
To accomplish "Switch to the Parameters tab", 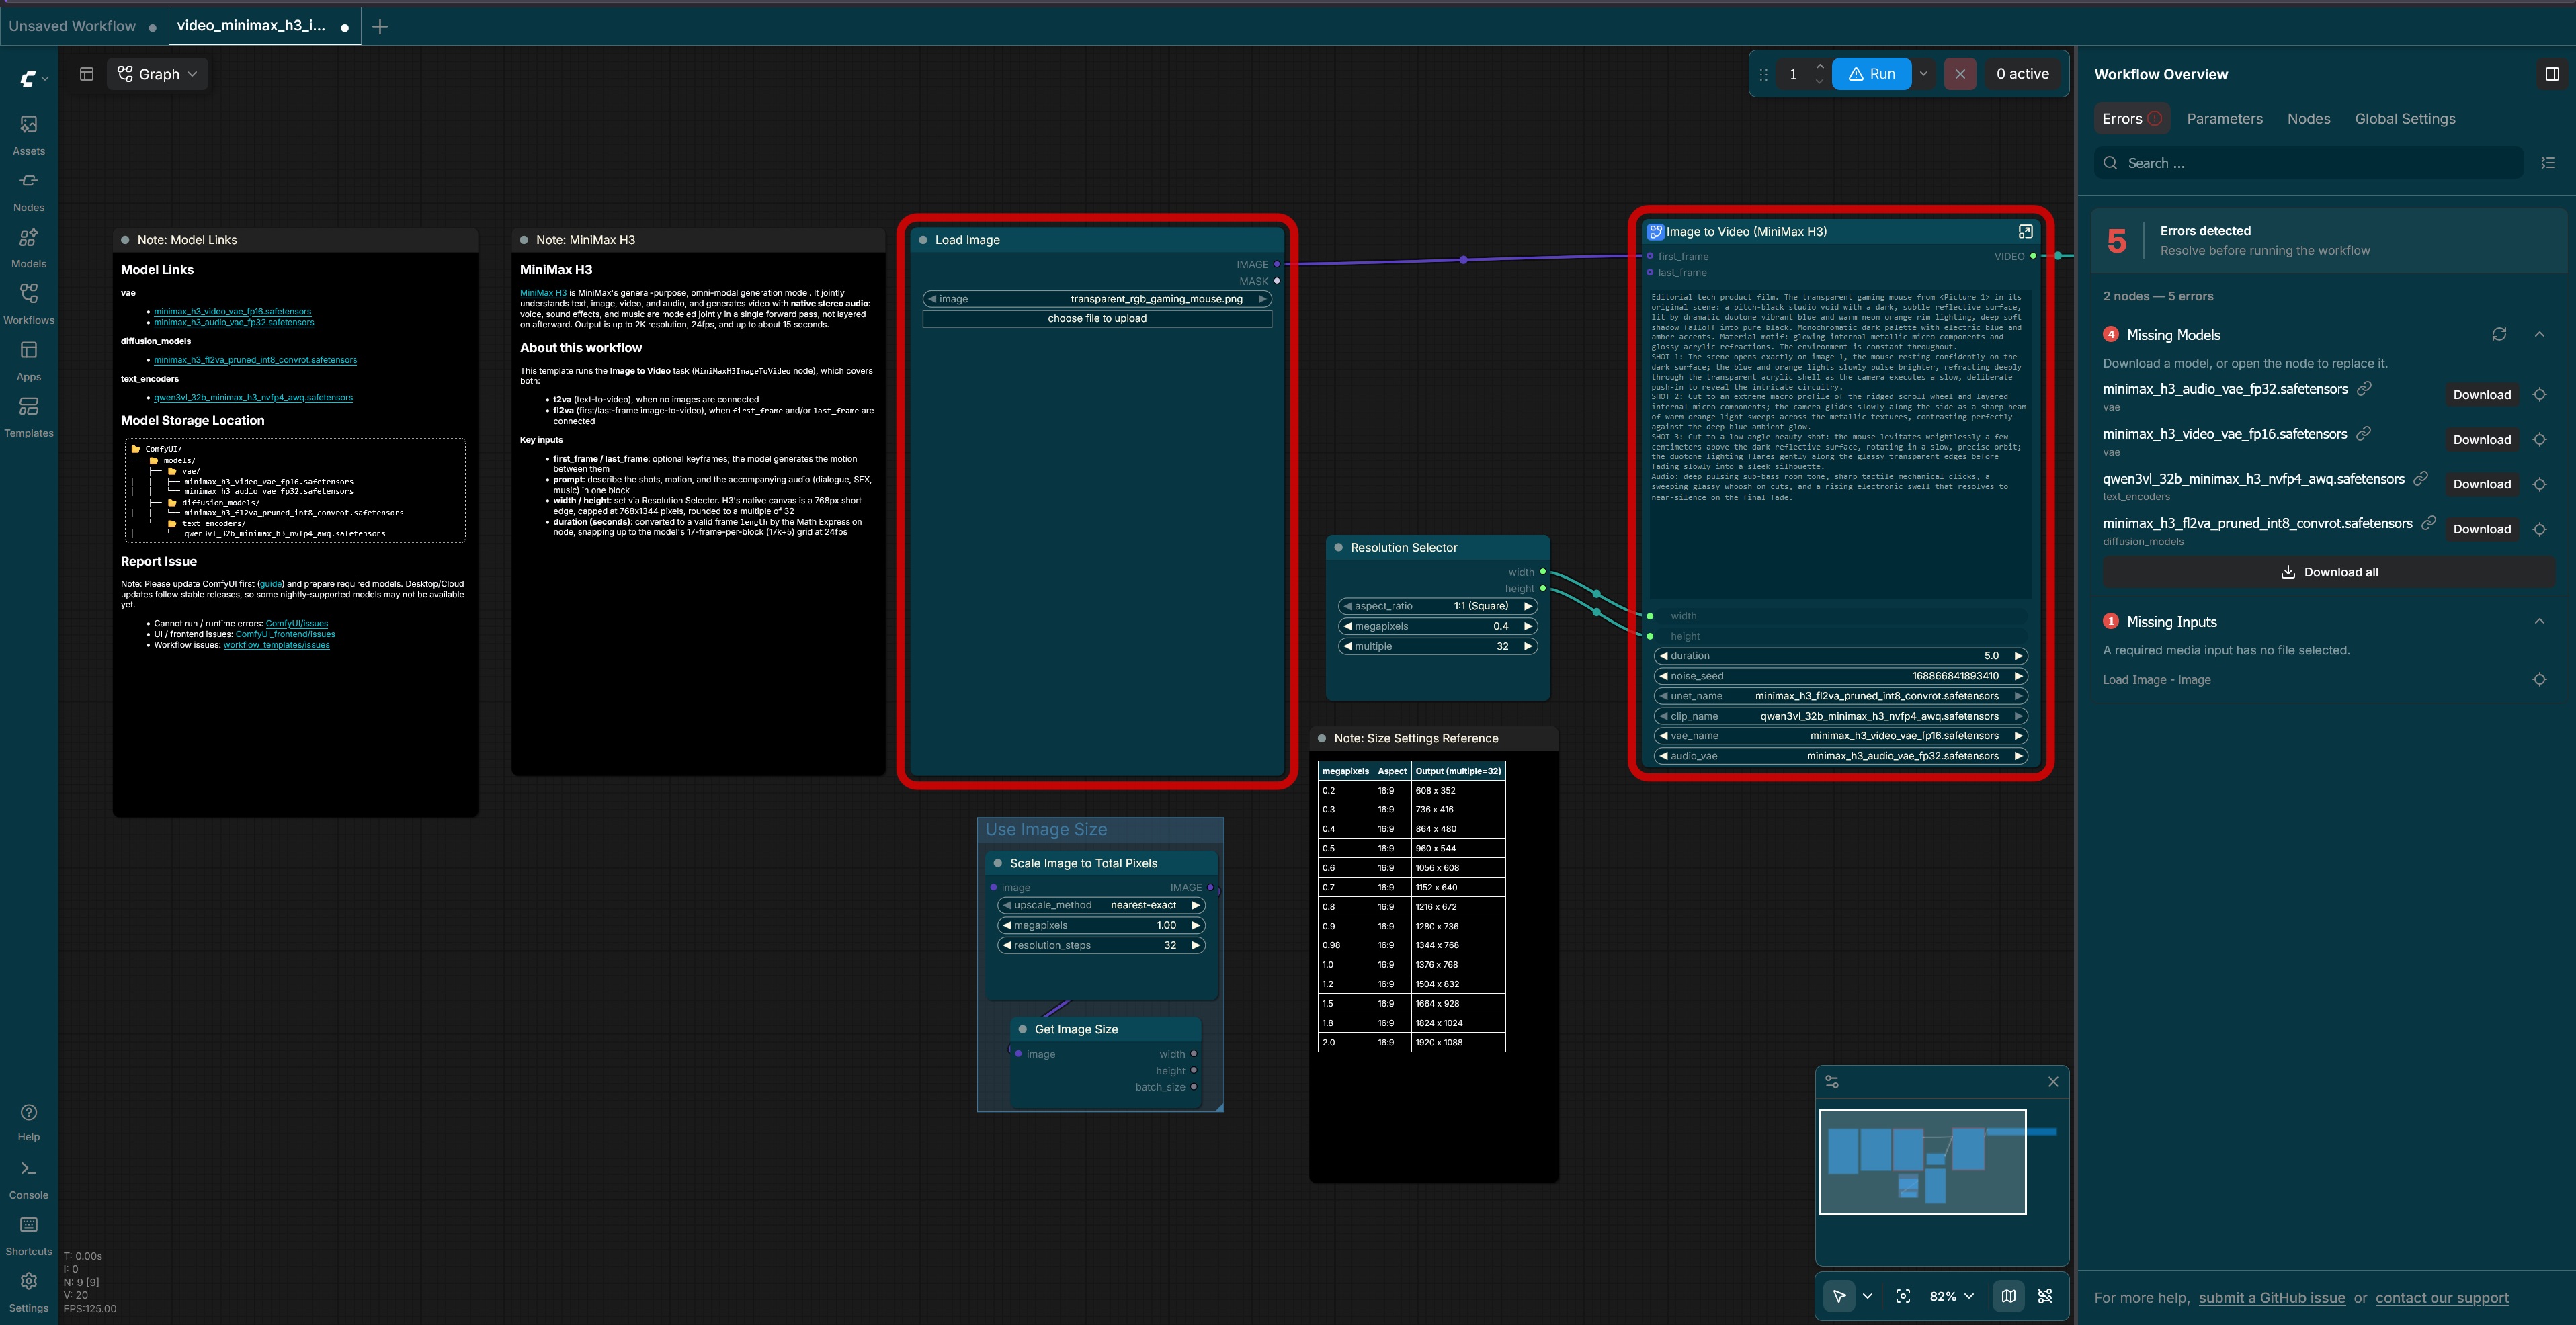I will point(2224,119).
